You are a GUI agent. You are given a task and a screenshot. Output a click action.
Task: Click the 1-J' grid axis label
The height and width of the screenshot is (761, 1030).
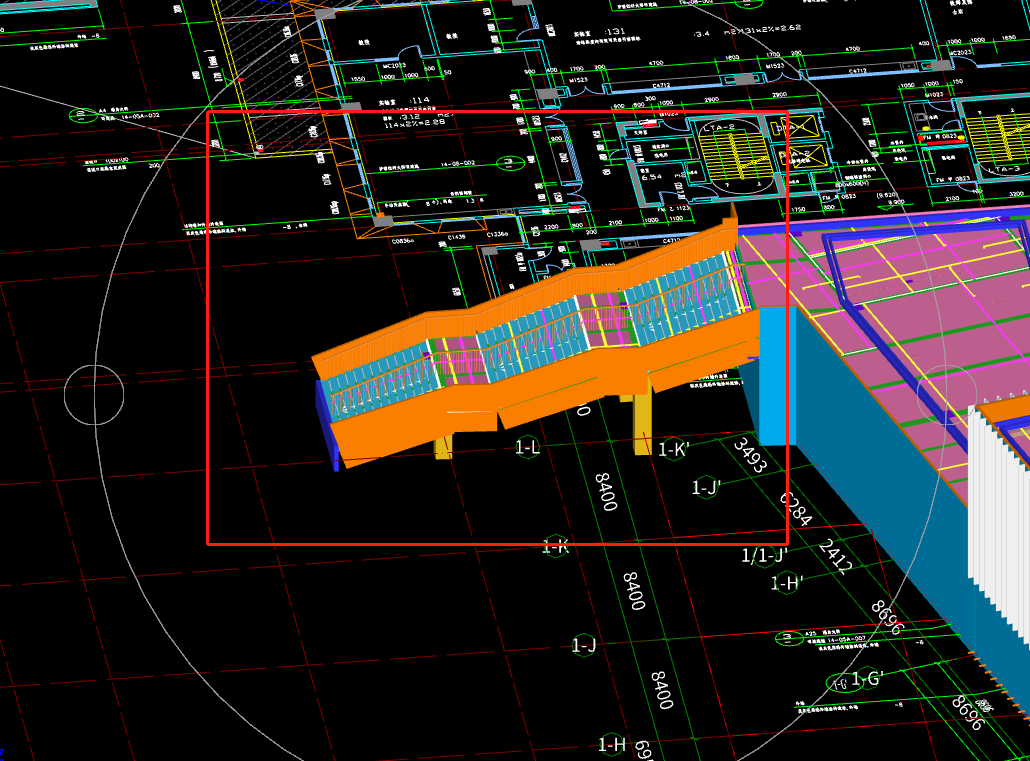coord(706,487)
